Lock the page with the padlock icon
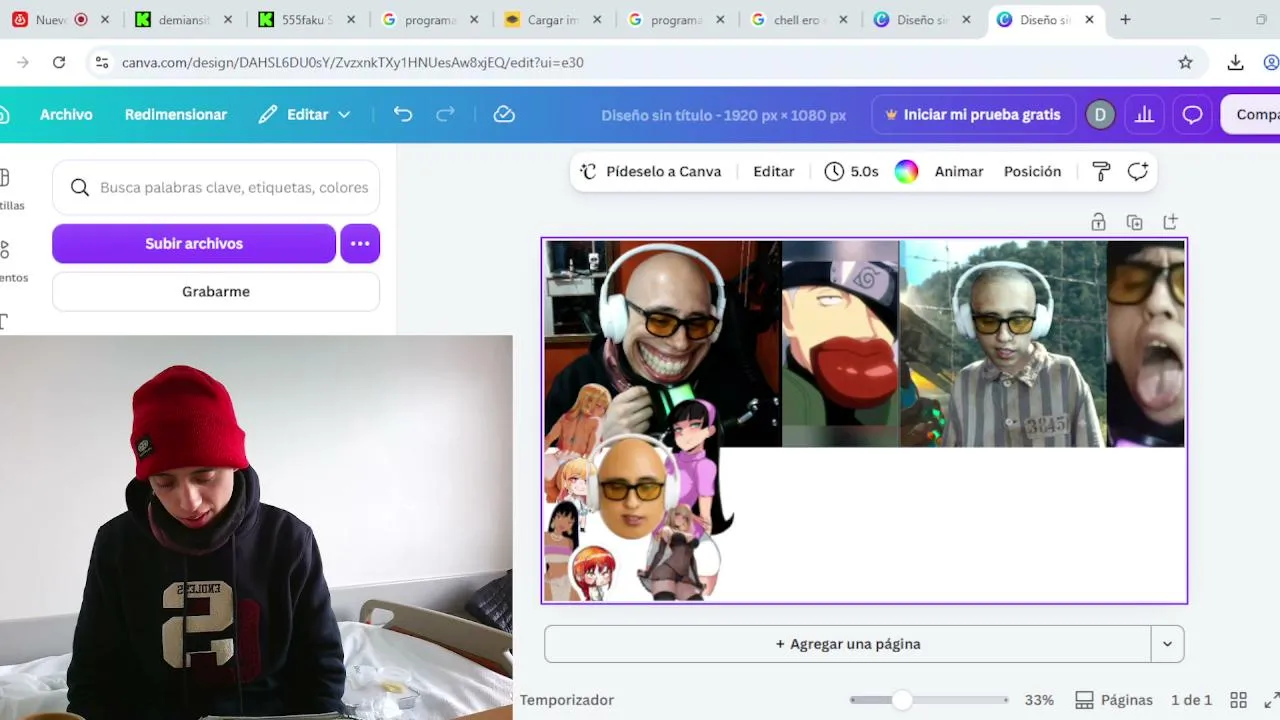 [1098, 222]
